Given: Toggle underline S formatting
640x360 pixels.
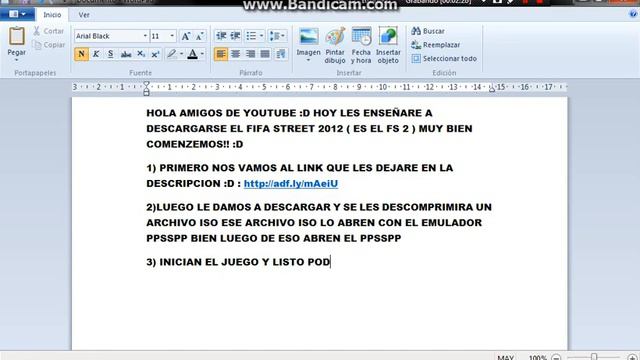Looking at the screenshot, I should [x=111, y=54].
